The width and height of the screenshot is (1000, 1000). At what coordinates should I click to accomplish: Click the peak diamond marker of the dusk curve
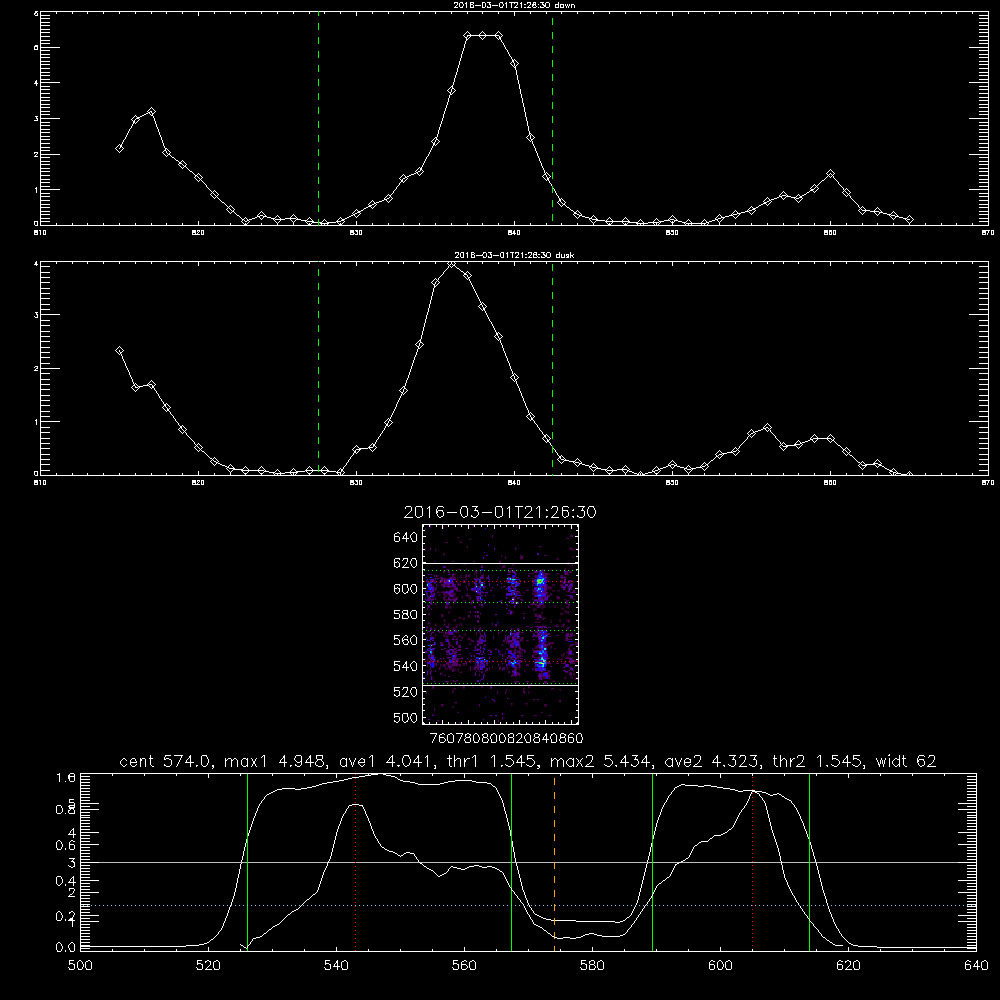point(452,265)
